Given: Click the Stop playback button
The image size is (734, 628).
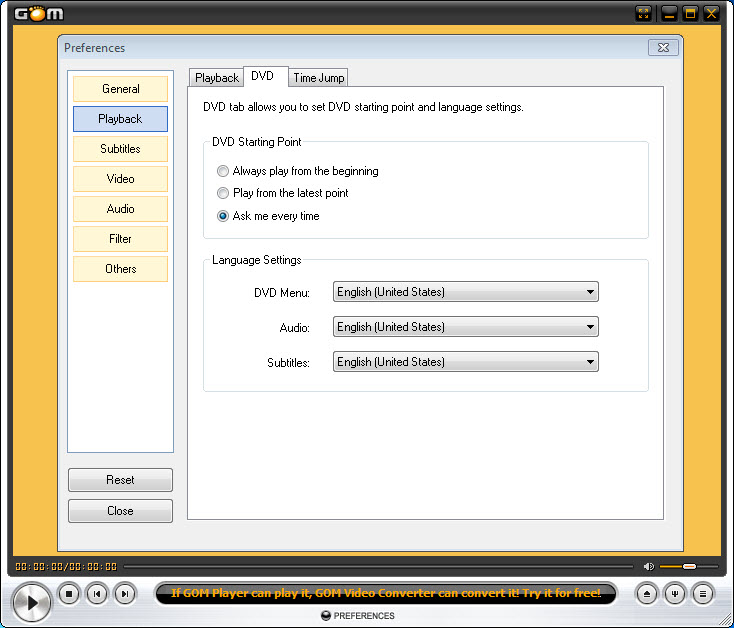Looking at the screenshot, I should (x=68, y=594).
